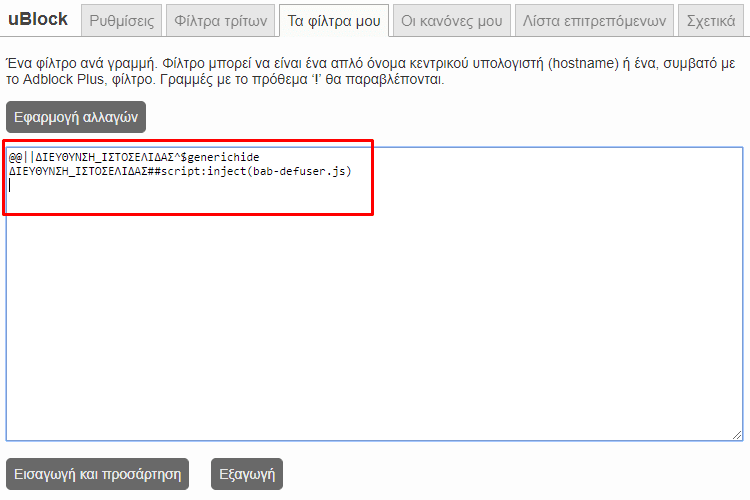Viewport: 750px width, 500px height.
Task: Click the Εξαγωγή button
Action: coord(247,474)
